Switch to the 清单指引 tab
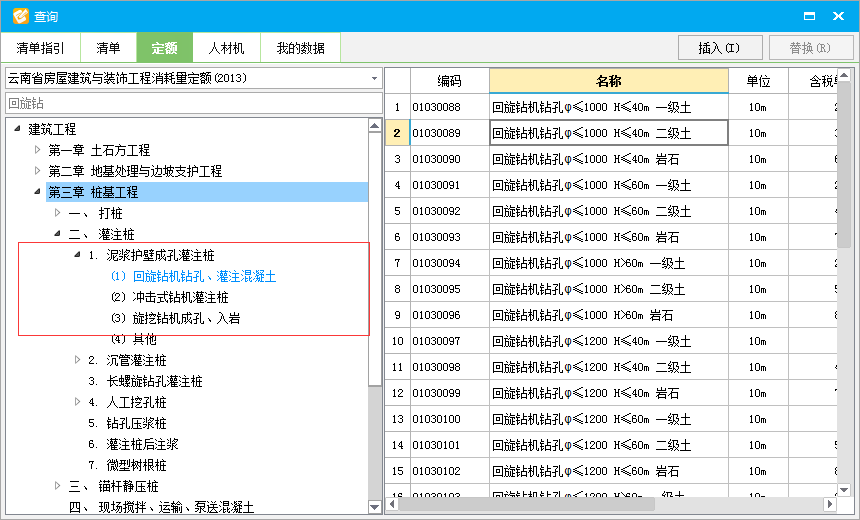The height and width of the screenshot is (520, 860). tap(41, 48)
